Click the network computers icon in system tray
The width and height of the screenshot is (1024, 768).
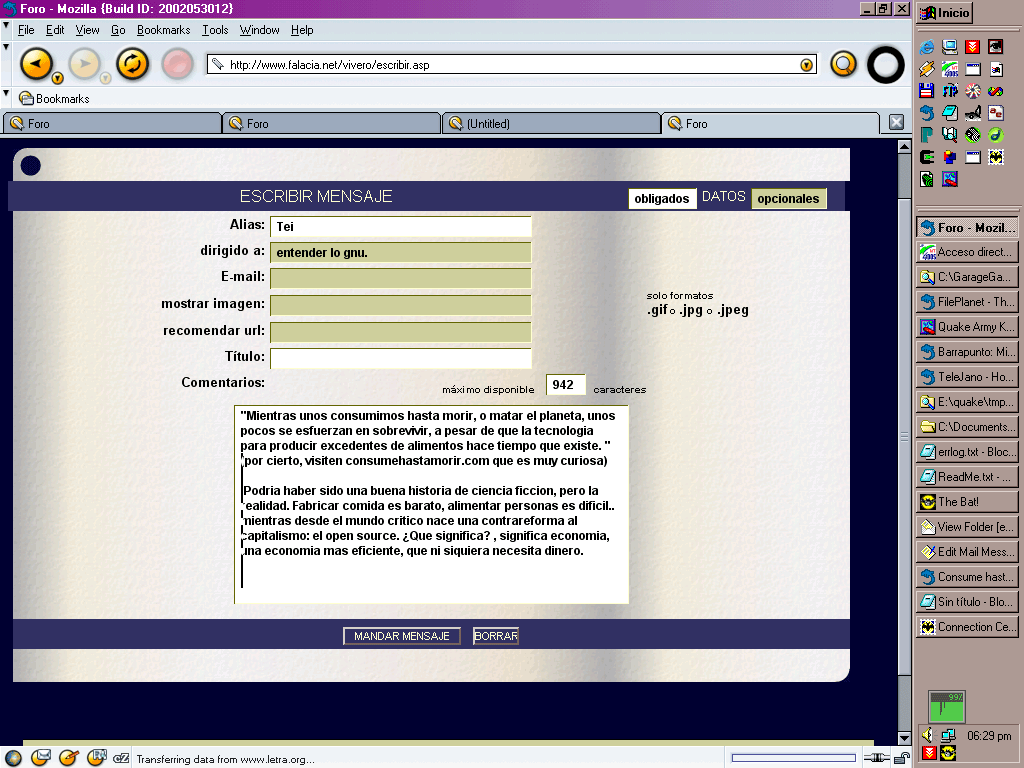click(x=948, y=735)
